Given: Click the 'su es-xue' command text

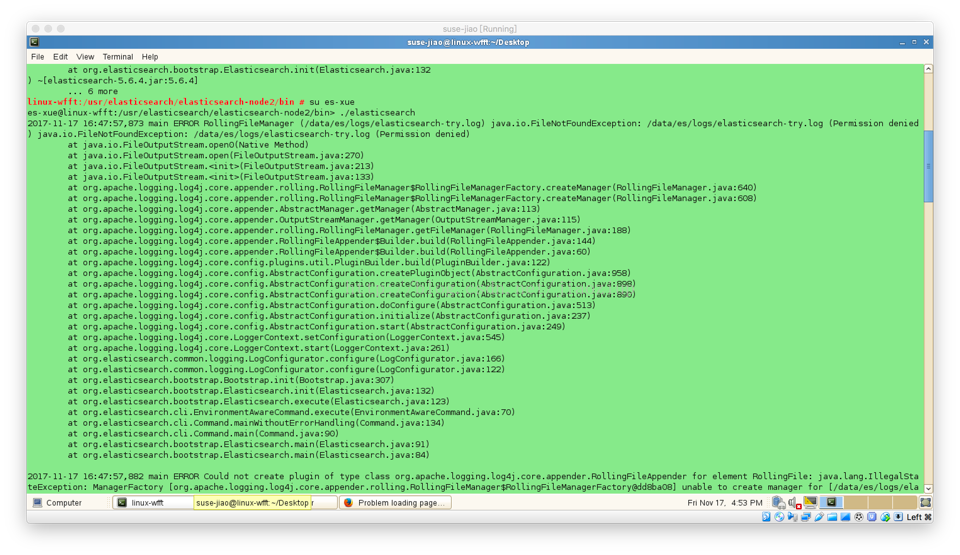Looking at the screenshot, I should pyautogui.click(x=332, y=102).
